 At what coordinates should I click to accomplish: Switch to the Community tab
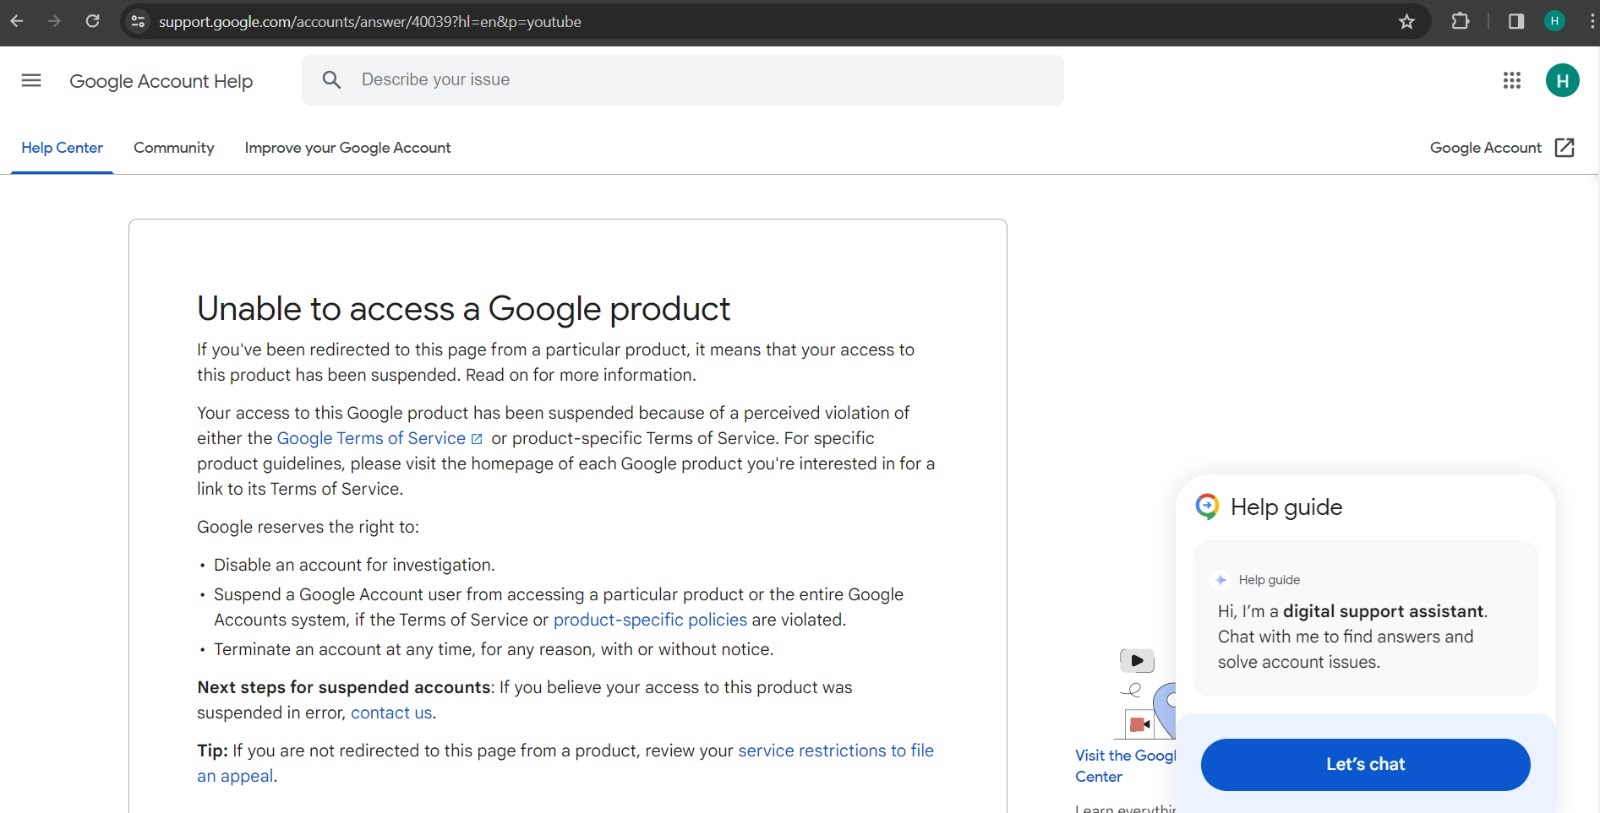[x=174, y=148]
